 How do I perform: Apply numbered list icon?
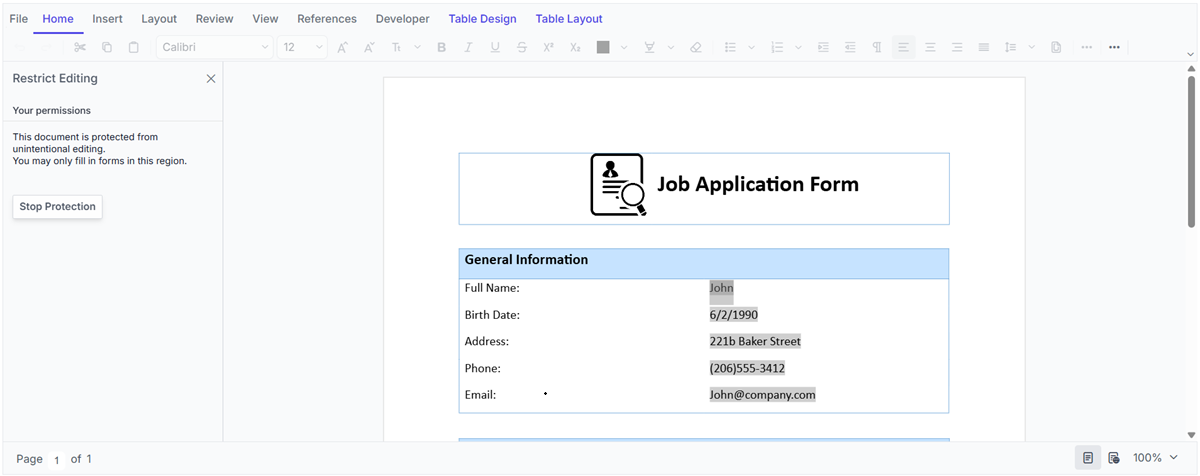[777, 47]
